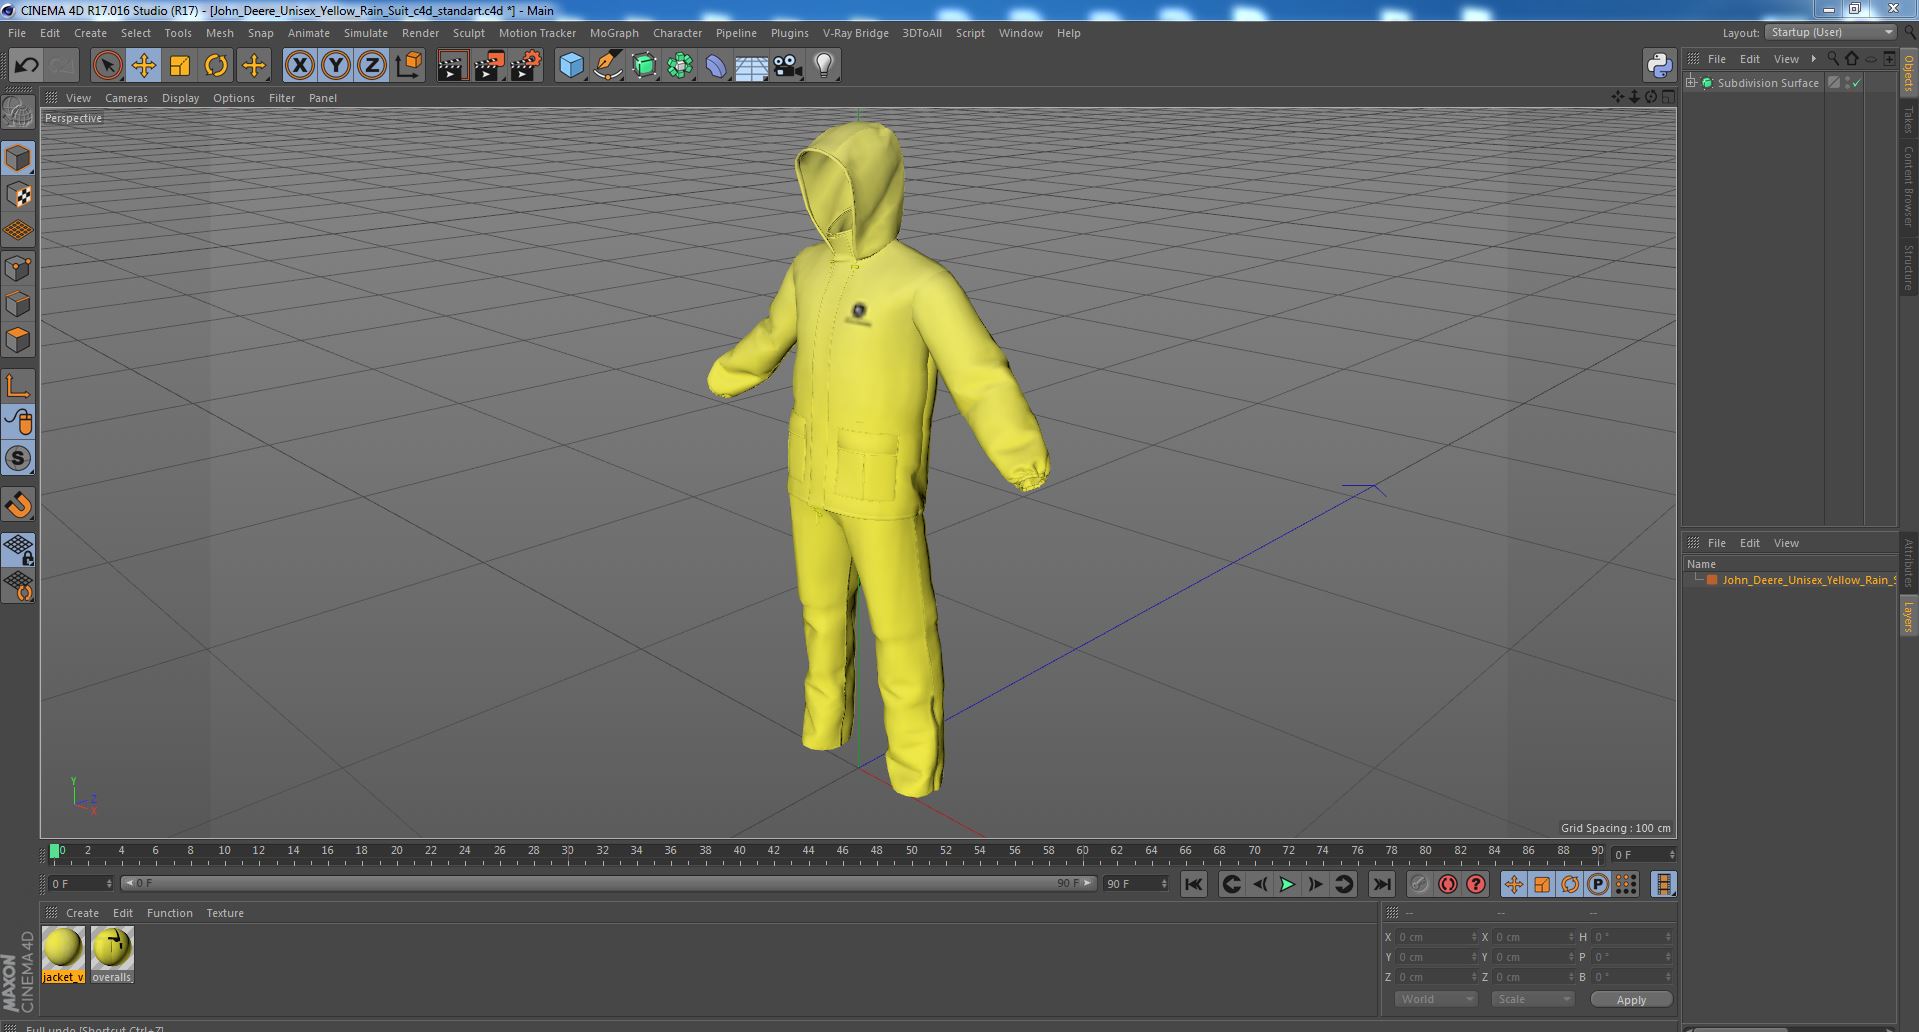
Task: Activate the Move tool
Action: coord(143,66)
